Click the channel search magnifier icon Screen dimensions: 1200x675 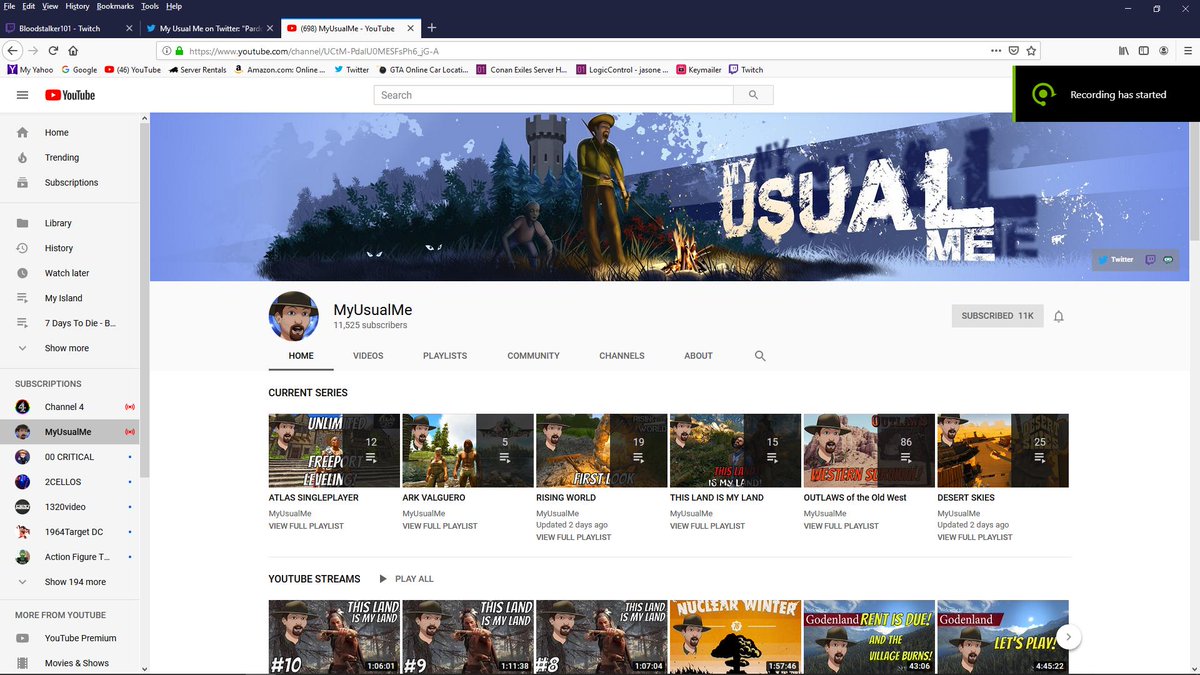pyautogui.click(x=760, y=356)
